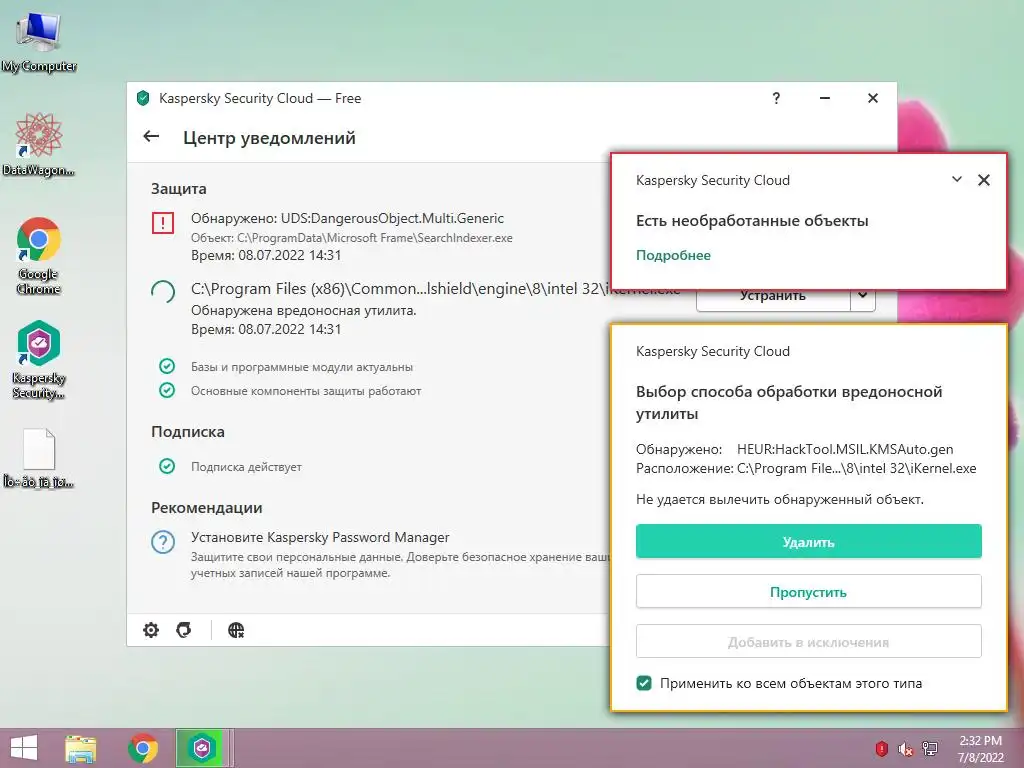Click the Kaspersky shield logo in title bar

(x=143, y=99)
